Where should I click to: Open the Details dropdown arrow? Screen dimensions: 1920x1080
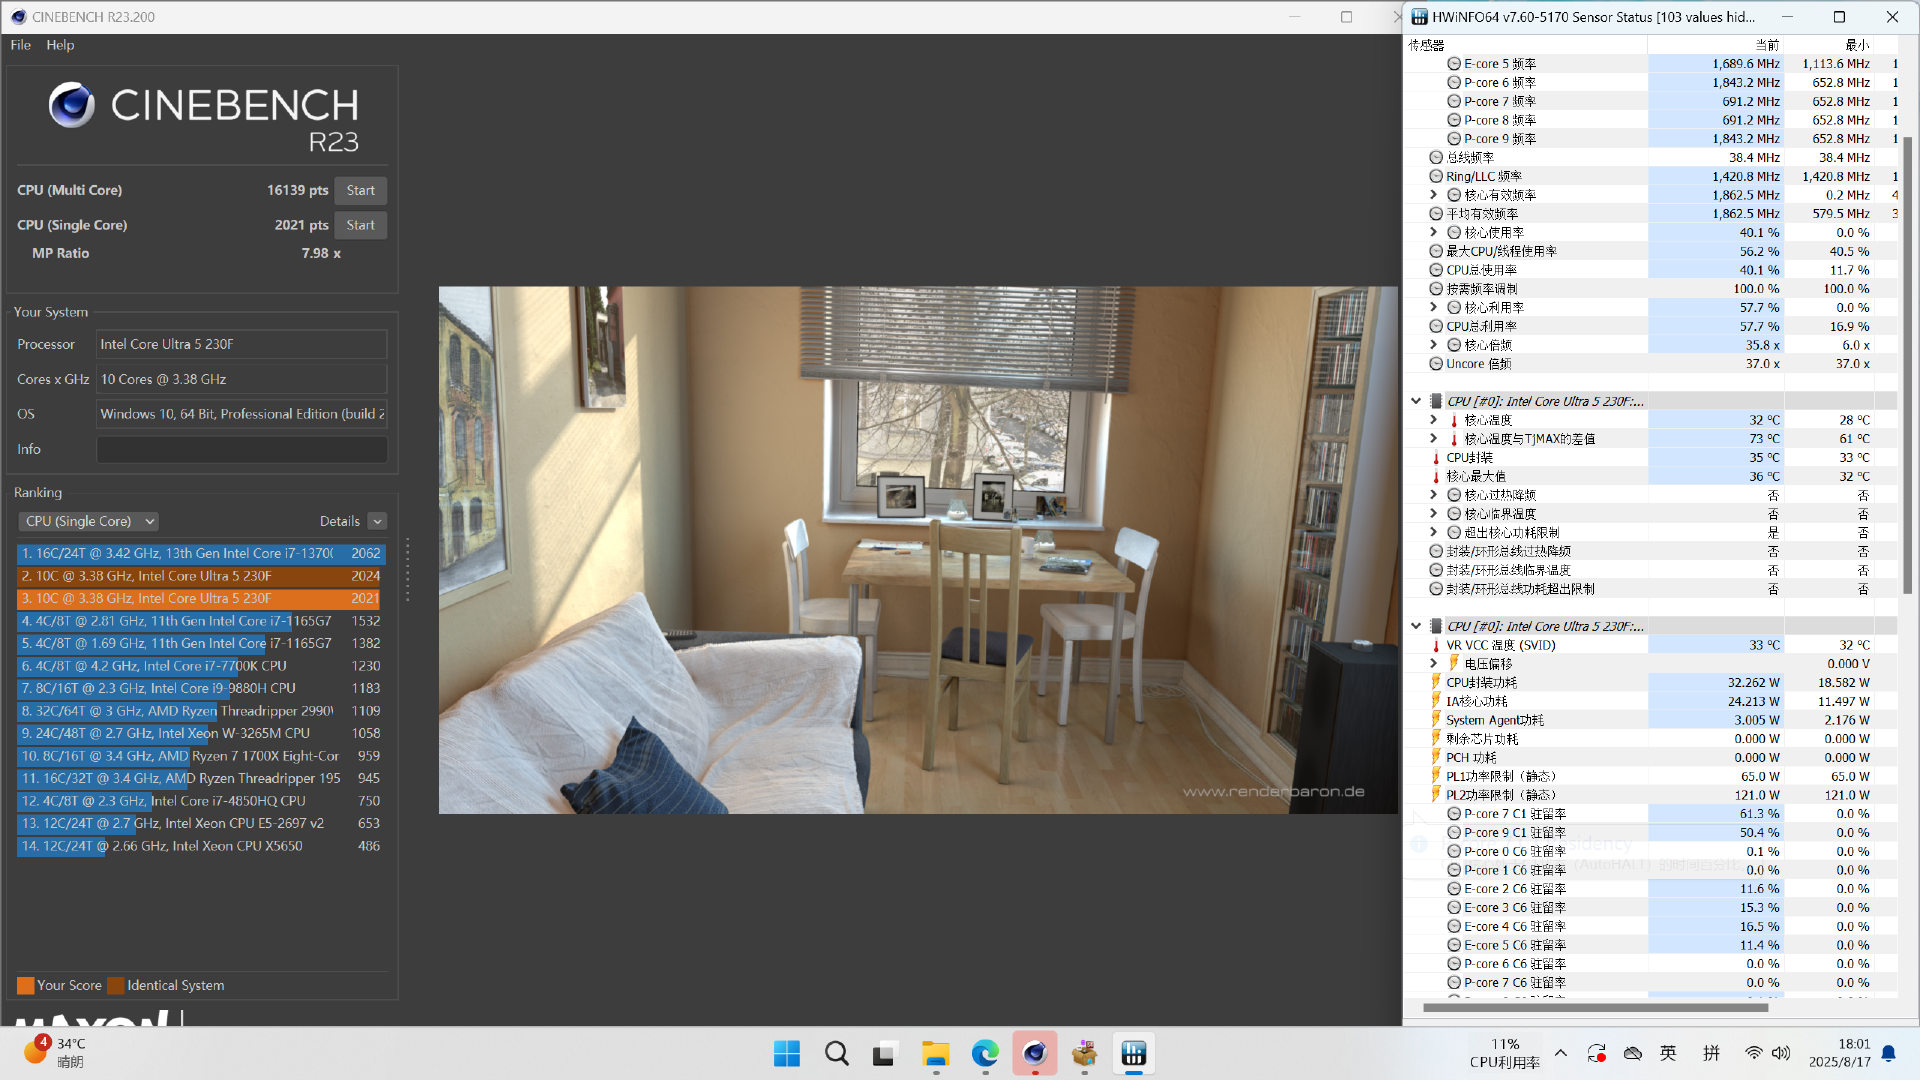tap(377, 521)
